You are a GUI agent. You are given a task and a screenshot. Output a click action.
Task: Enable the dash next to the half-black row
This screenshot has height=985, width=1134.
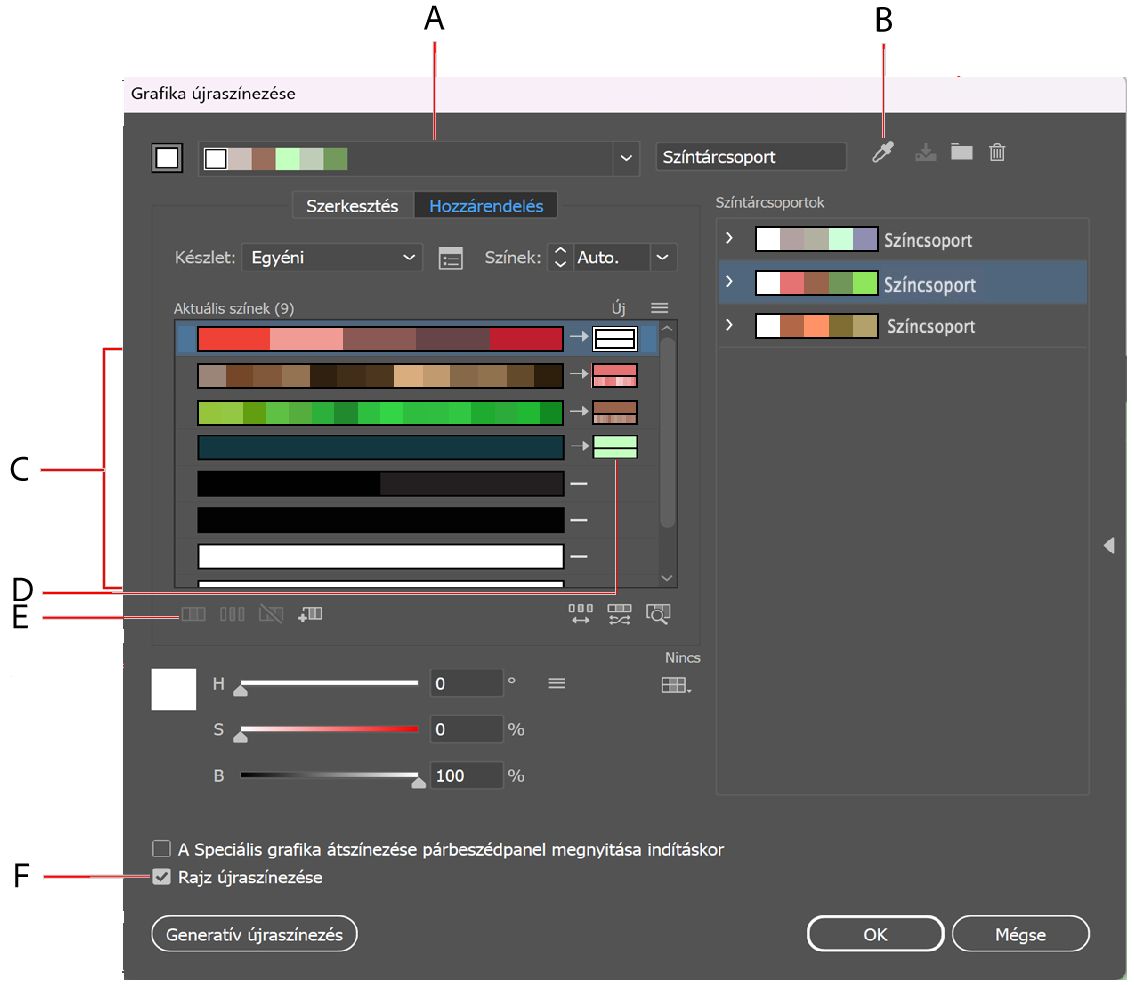[x=579, y=483]
